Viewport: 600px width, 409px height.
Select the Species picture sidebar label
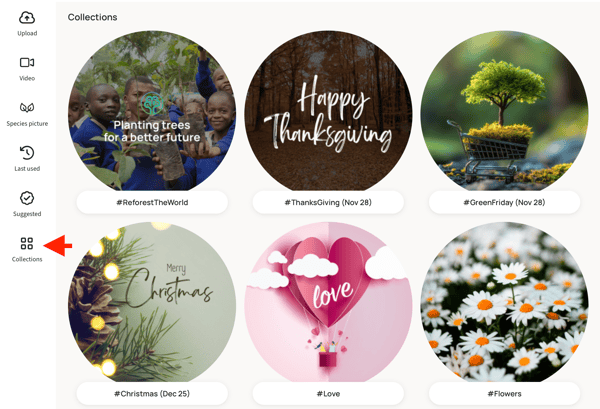[x=27, y=124]
